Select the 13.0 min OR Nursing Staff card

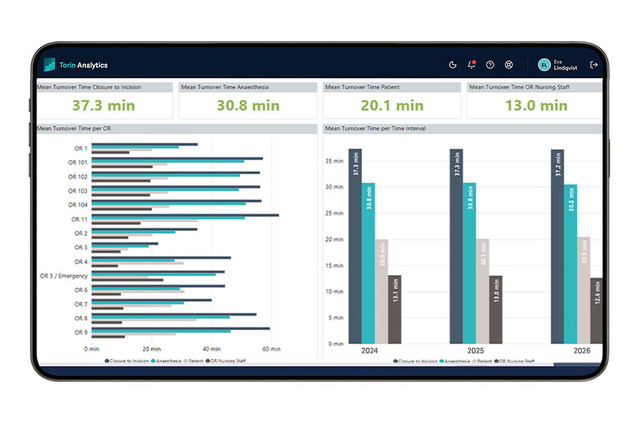click(535, 101)
